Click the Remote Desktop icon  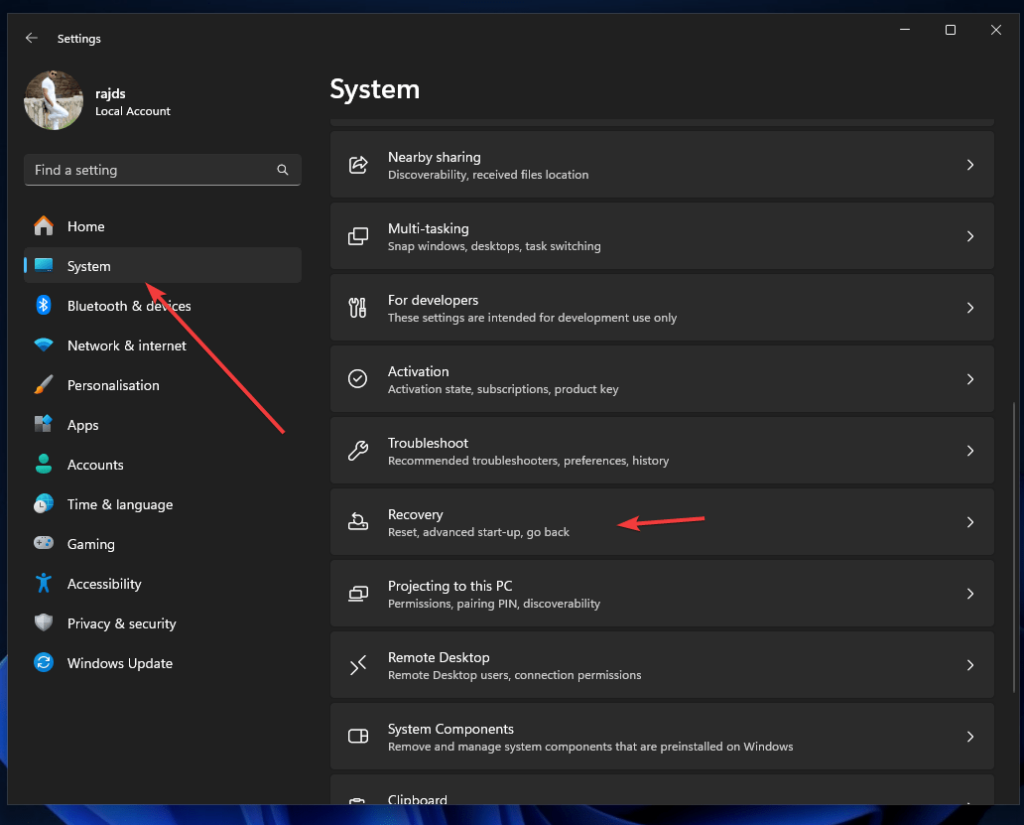coord(358,665)
